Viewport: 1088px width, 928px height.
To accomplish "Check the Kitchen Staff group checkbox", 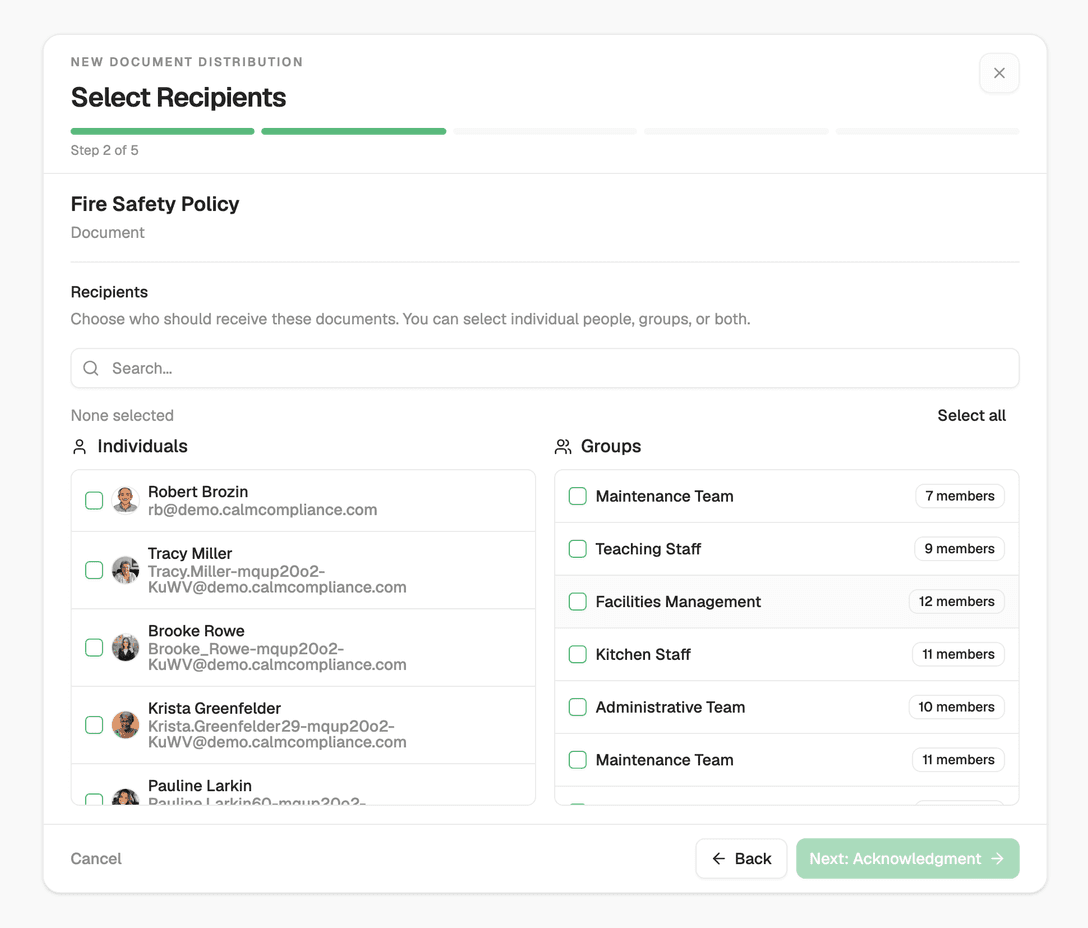I will coord(577,655).
